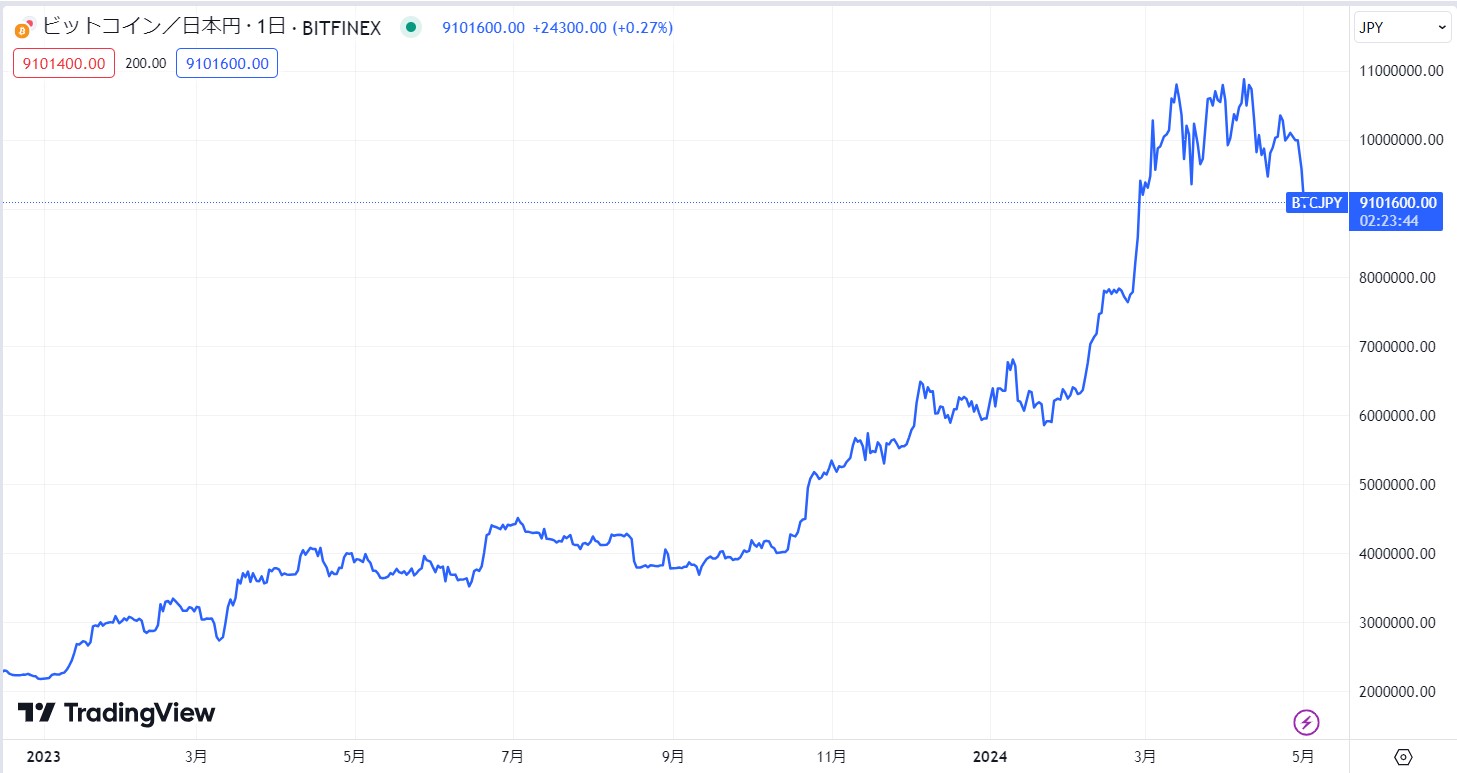Screen dimensions: 1457x773
Task: Click the 3月 label next to 2023
Action: coord(196,756)
